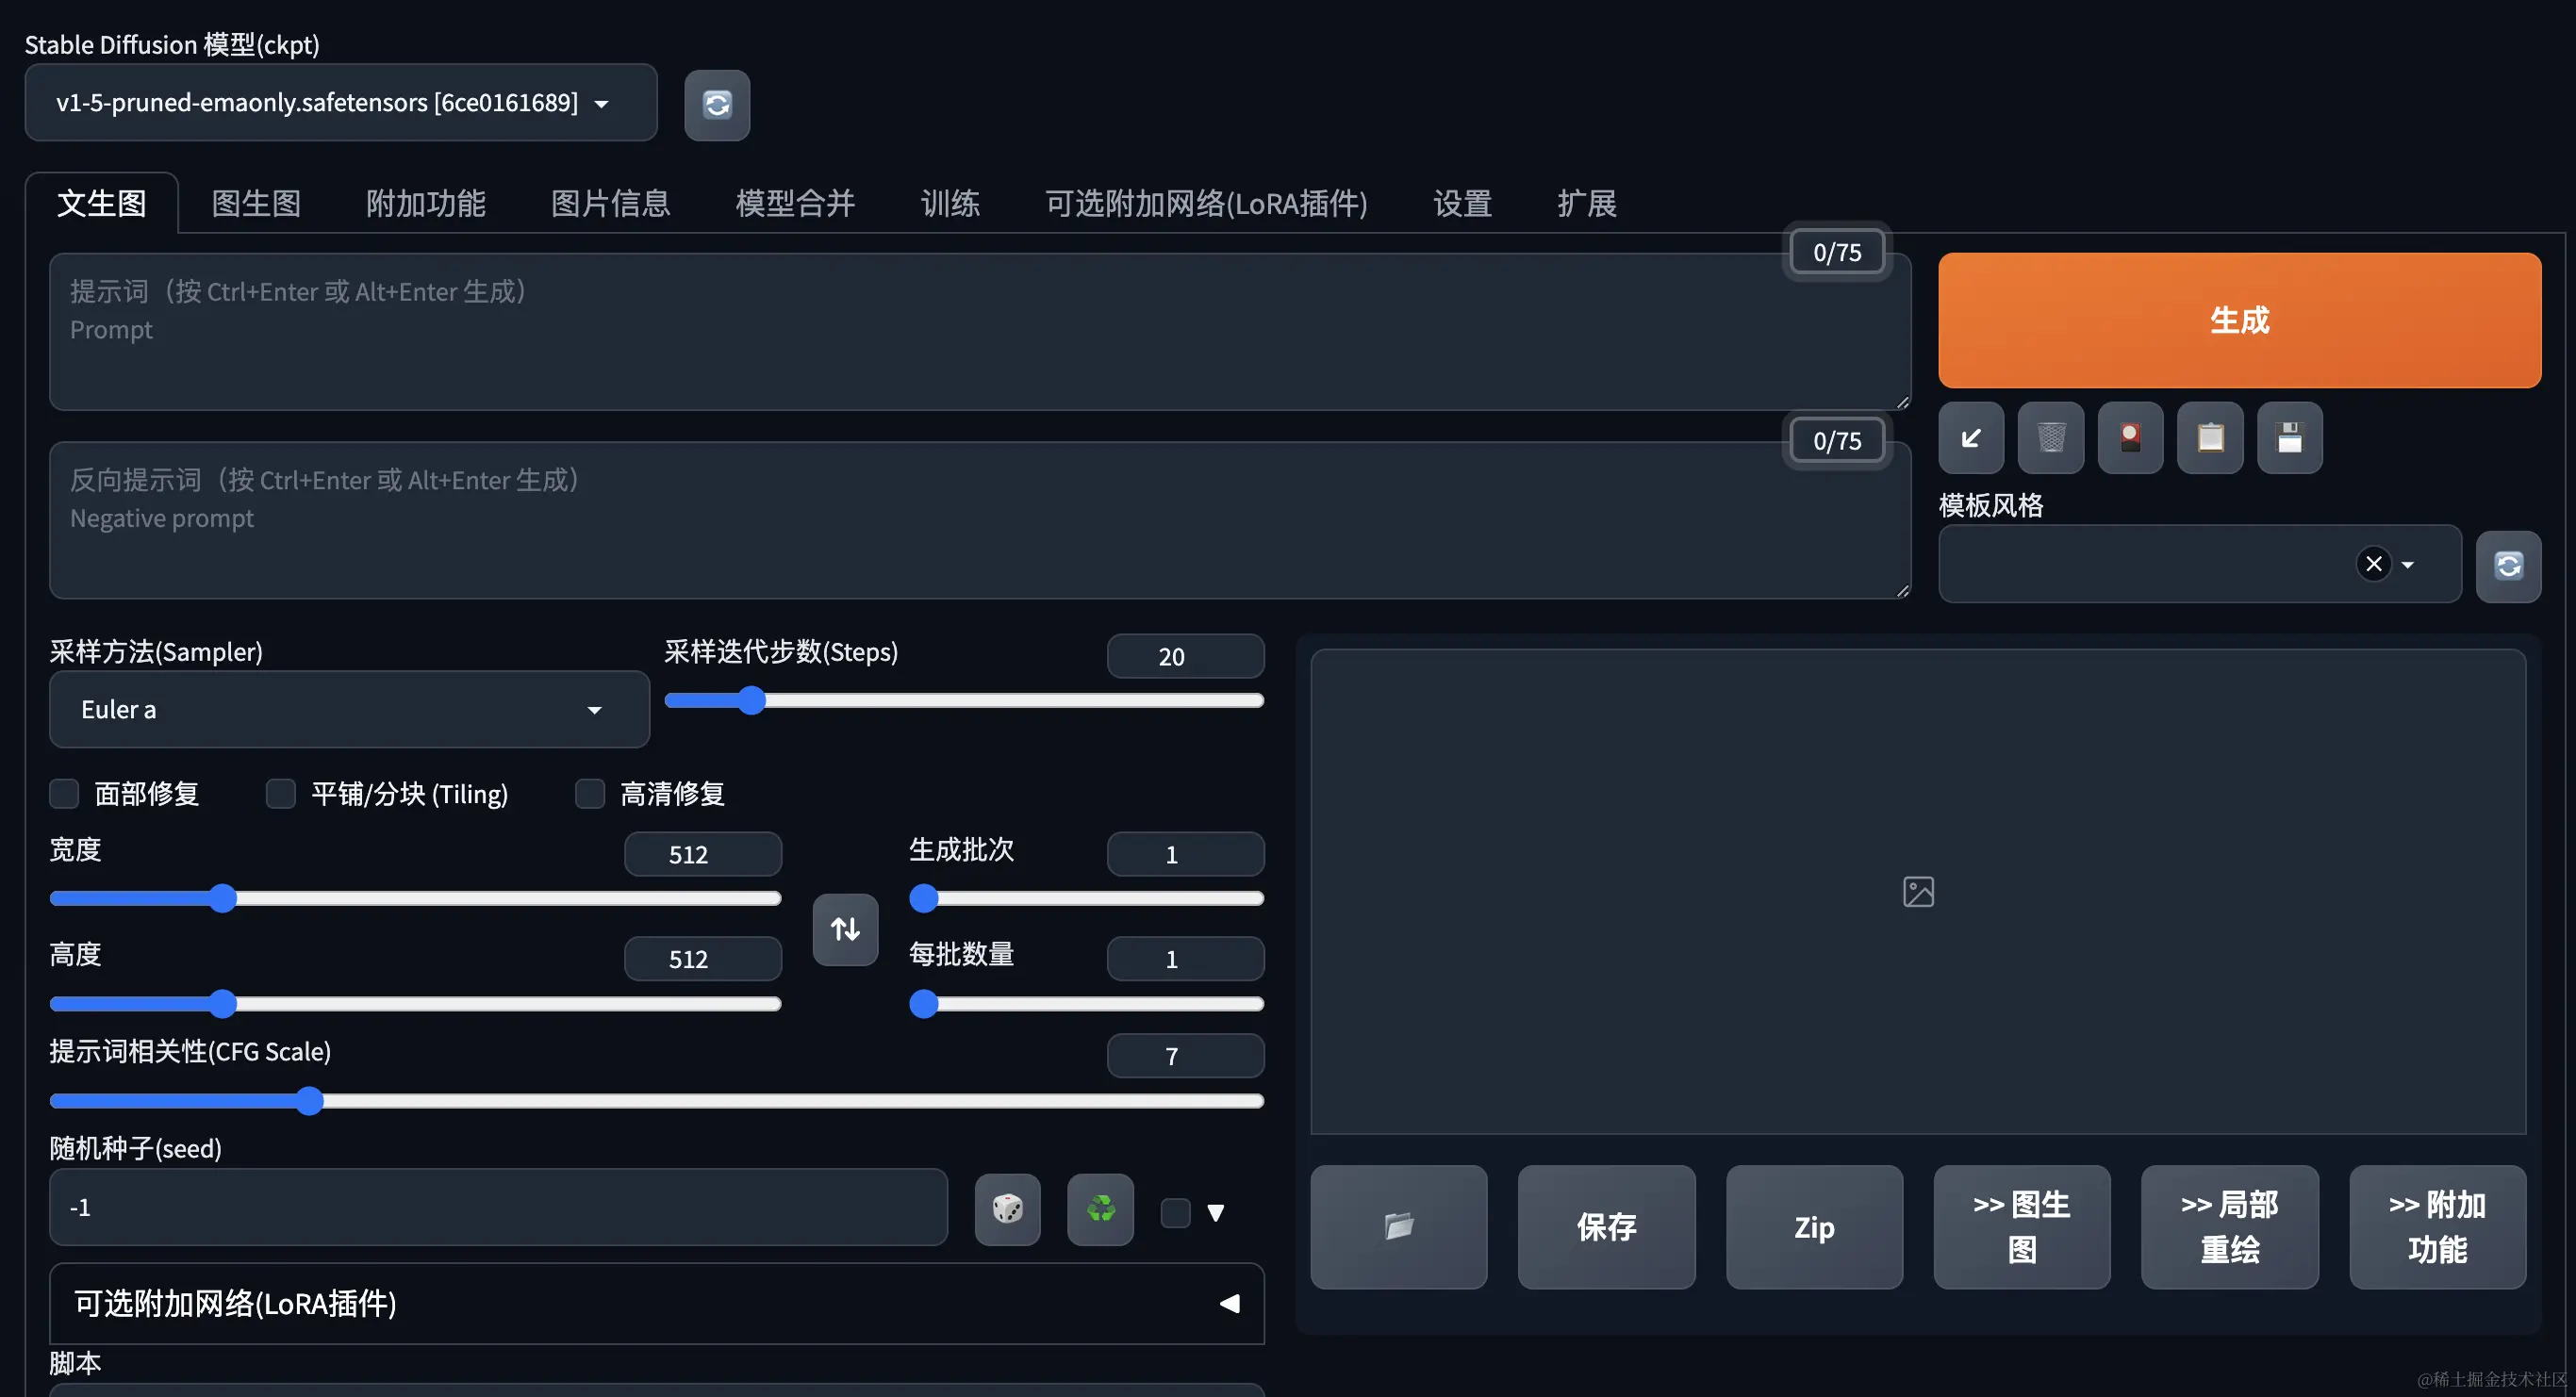Toggle the 平铺/分块 (Tiling) checkbox
Screen dimensions: 2576x1397
tap(281, 794)
